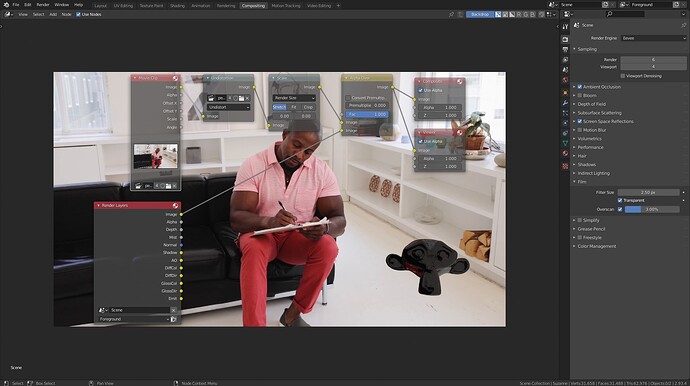Image resolution: width=690 pixels, height=386 pixels.
Task: Open the Active Tool settings icon
Action: [x=565, y=26]
